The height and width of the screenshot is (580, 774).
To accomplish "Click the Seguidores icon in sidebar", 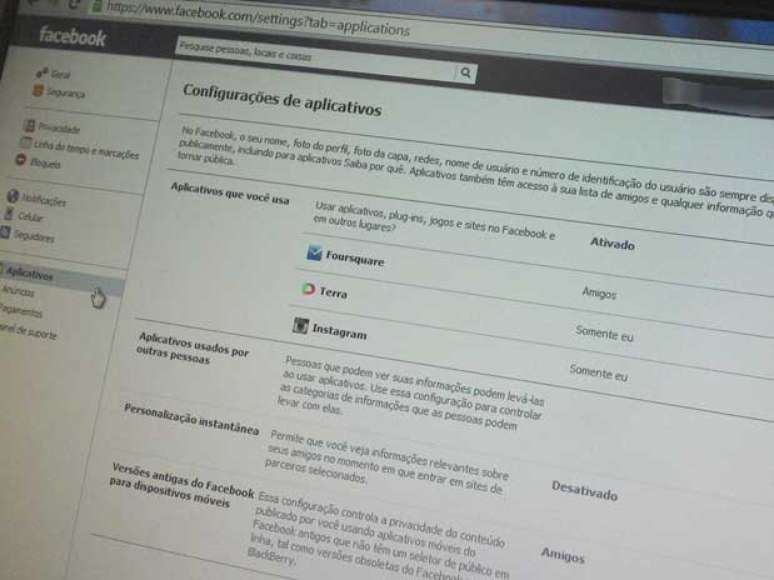I will [x=5, y=232].
